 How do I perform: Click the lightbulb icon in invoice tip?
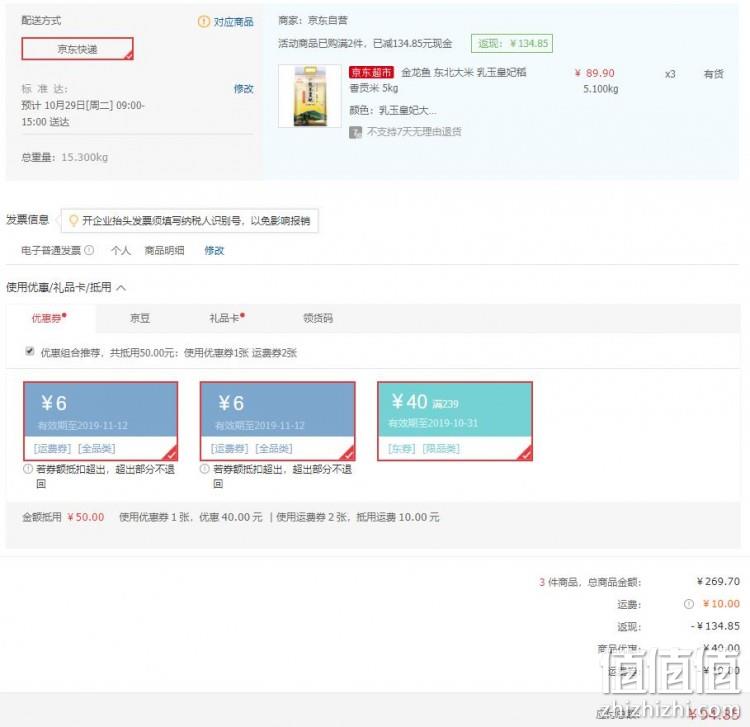(74, 220)
